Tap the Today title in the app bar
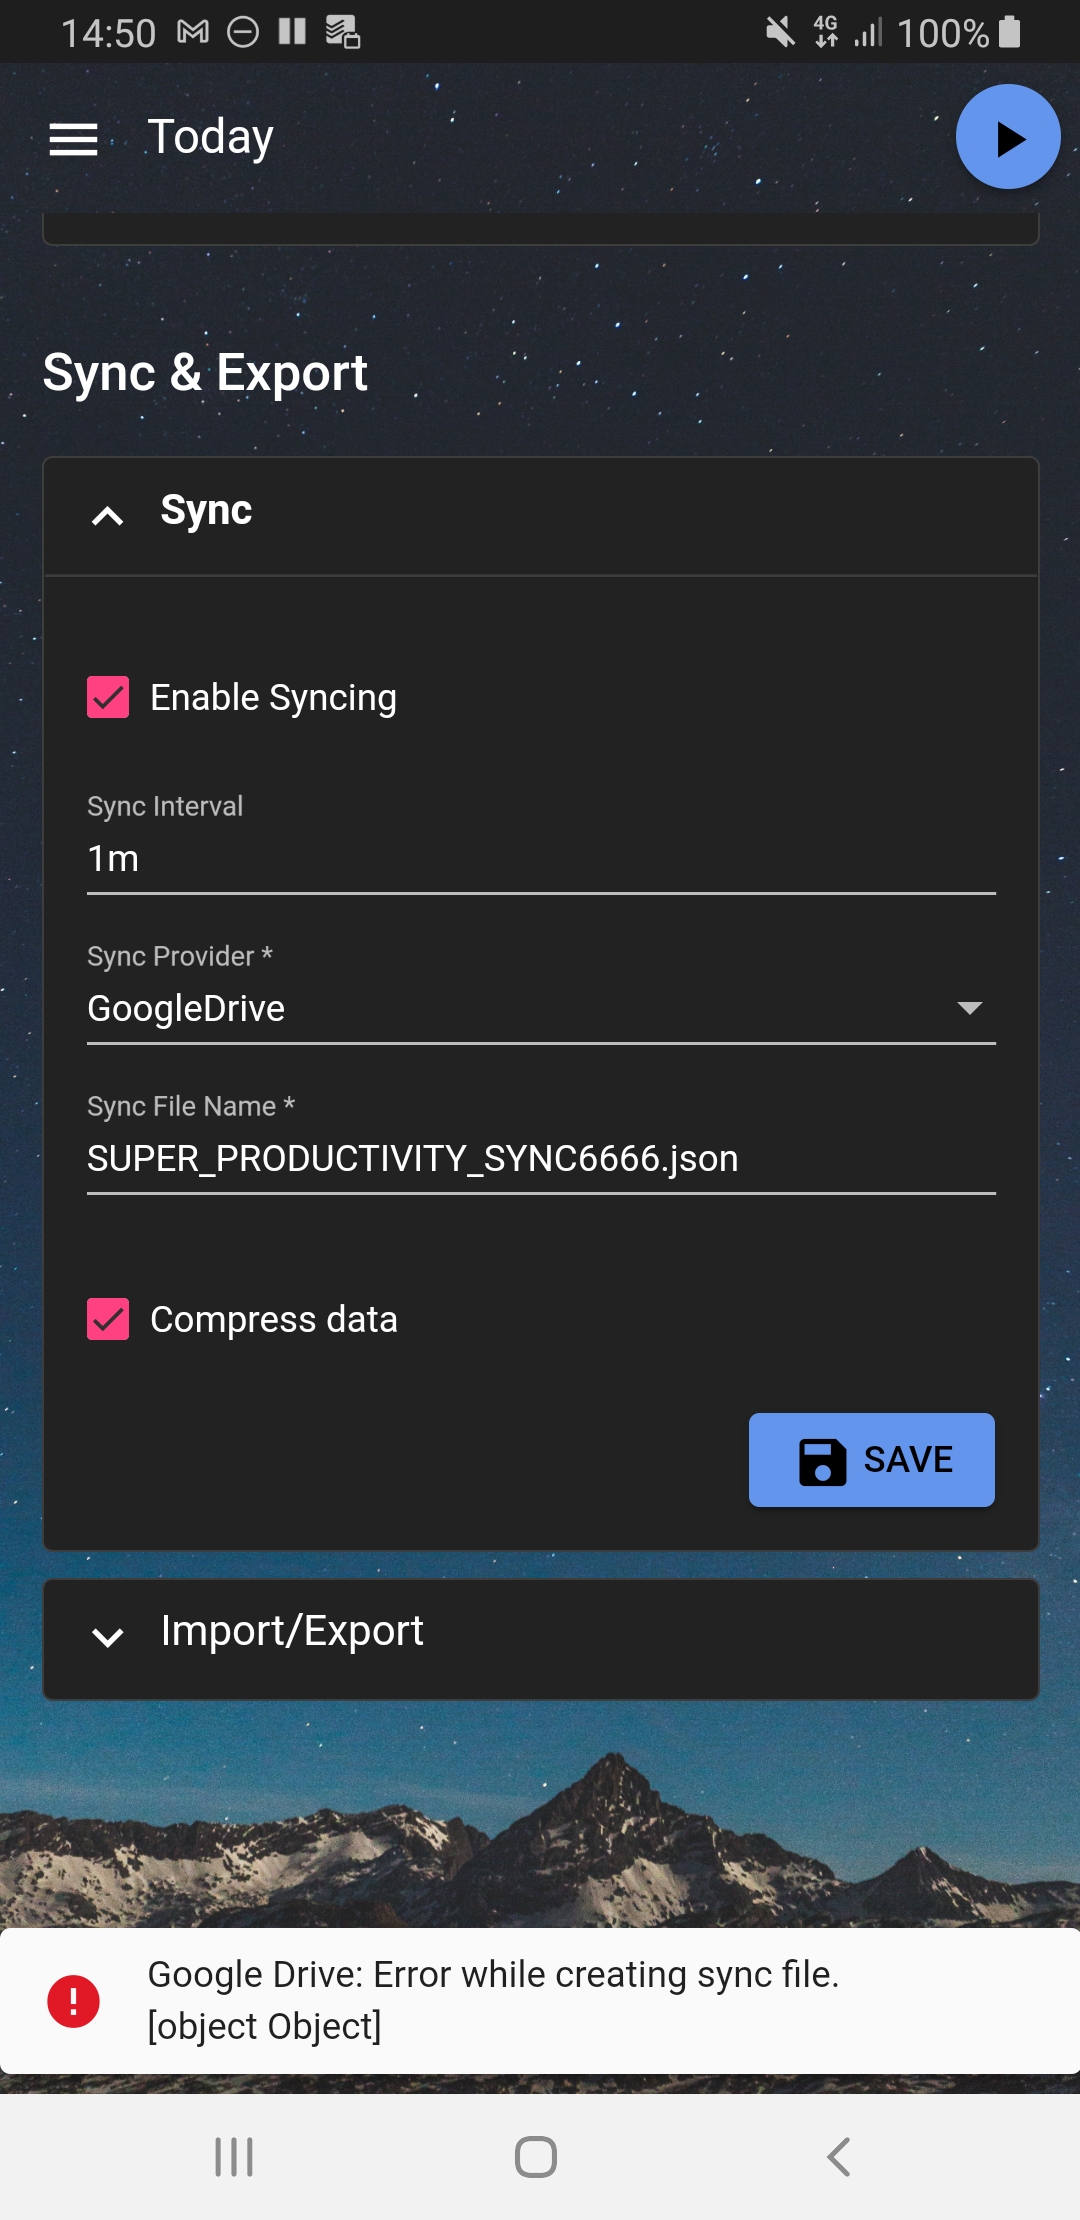 [210, 136]
